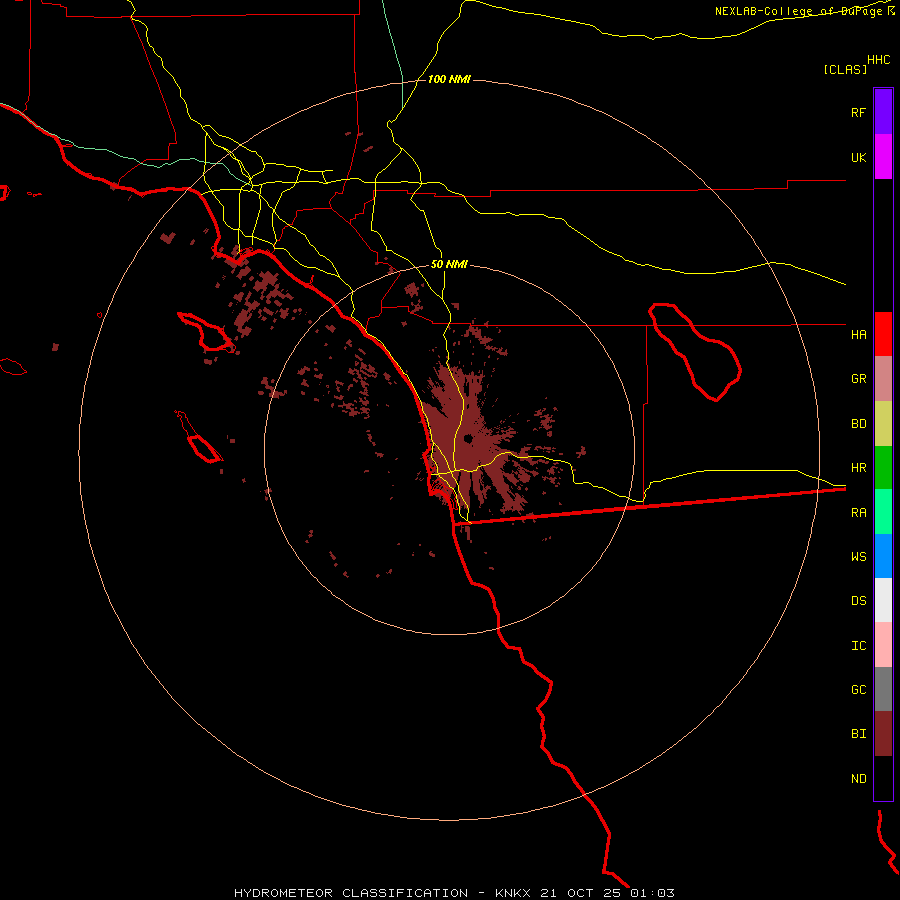Click the HYDROMETEOR CLASSIFICATION title text
Image resolution: width=900 pixels, height=900 pixels.
[351, 893]
